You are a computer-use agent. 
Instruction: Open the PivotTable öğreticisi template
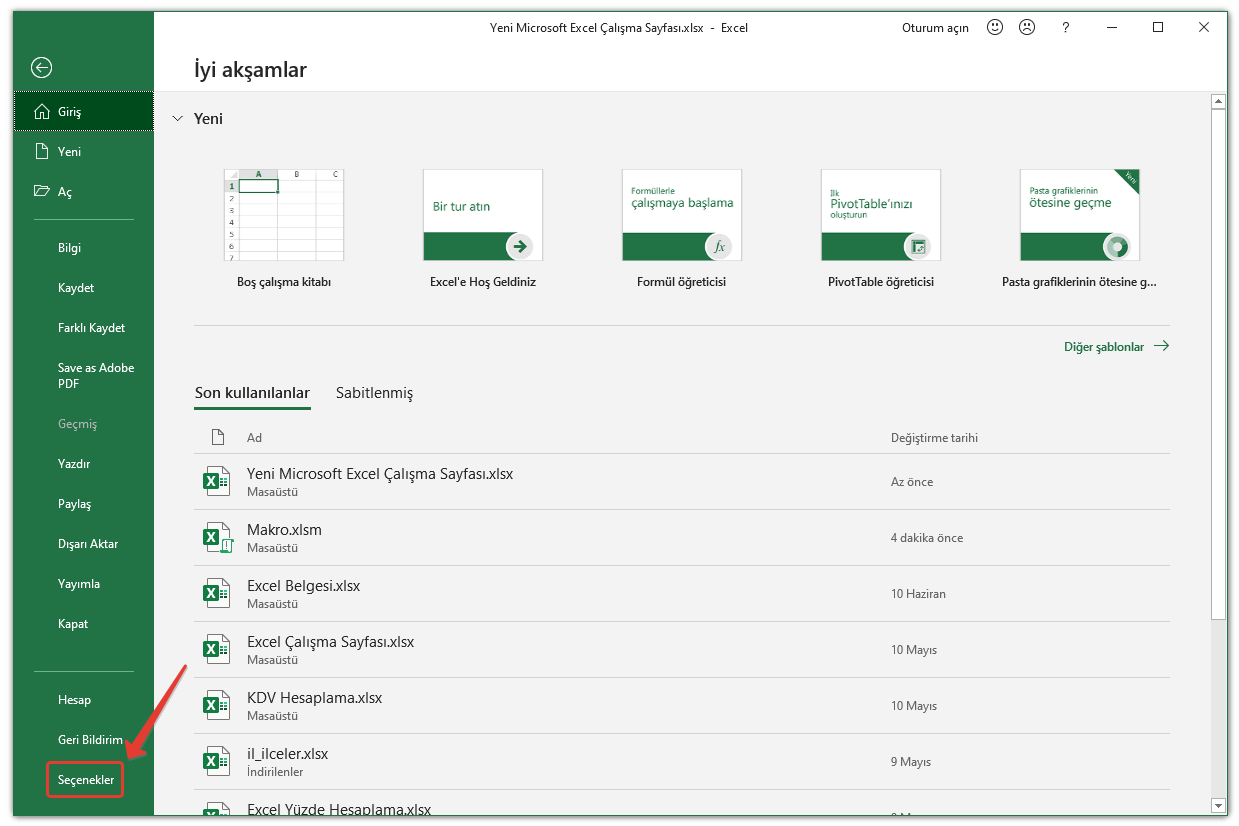[880, 215]
